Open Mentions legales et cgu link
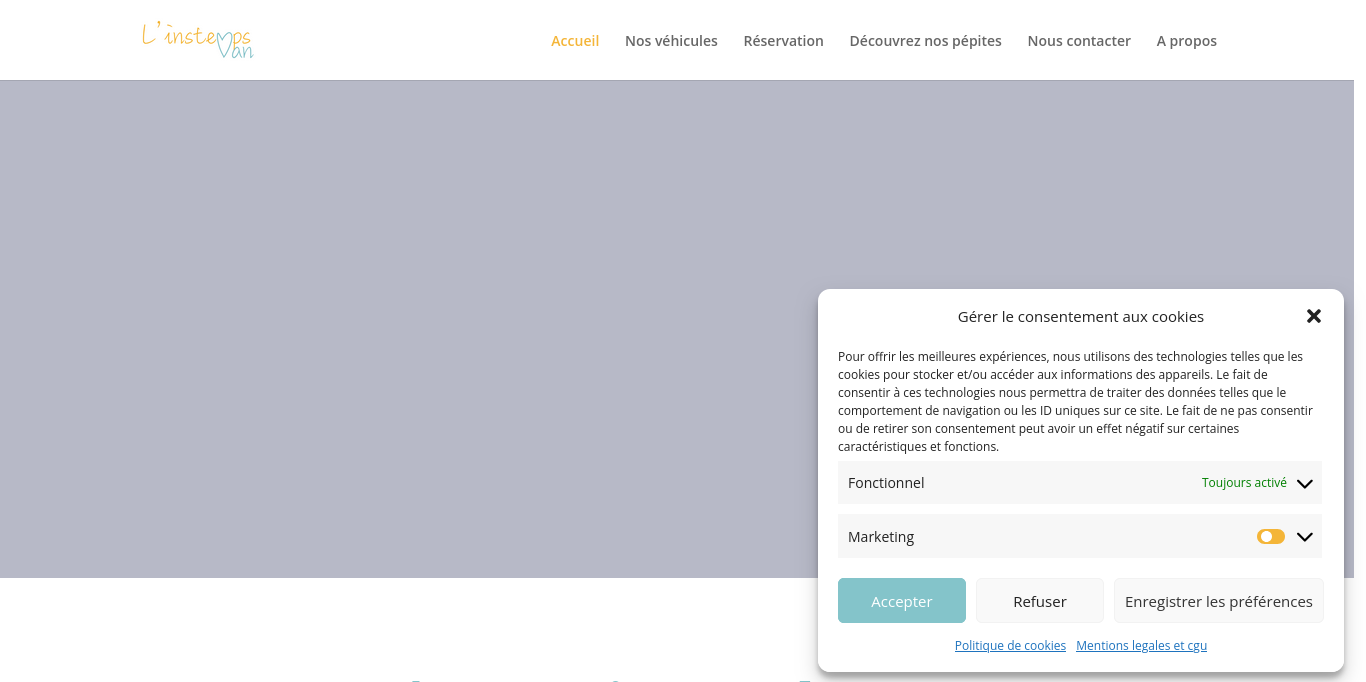This screenshot has width=1366, height=682. pyautogui.click(x=1141, y=646)
